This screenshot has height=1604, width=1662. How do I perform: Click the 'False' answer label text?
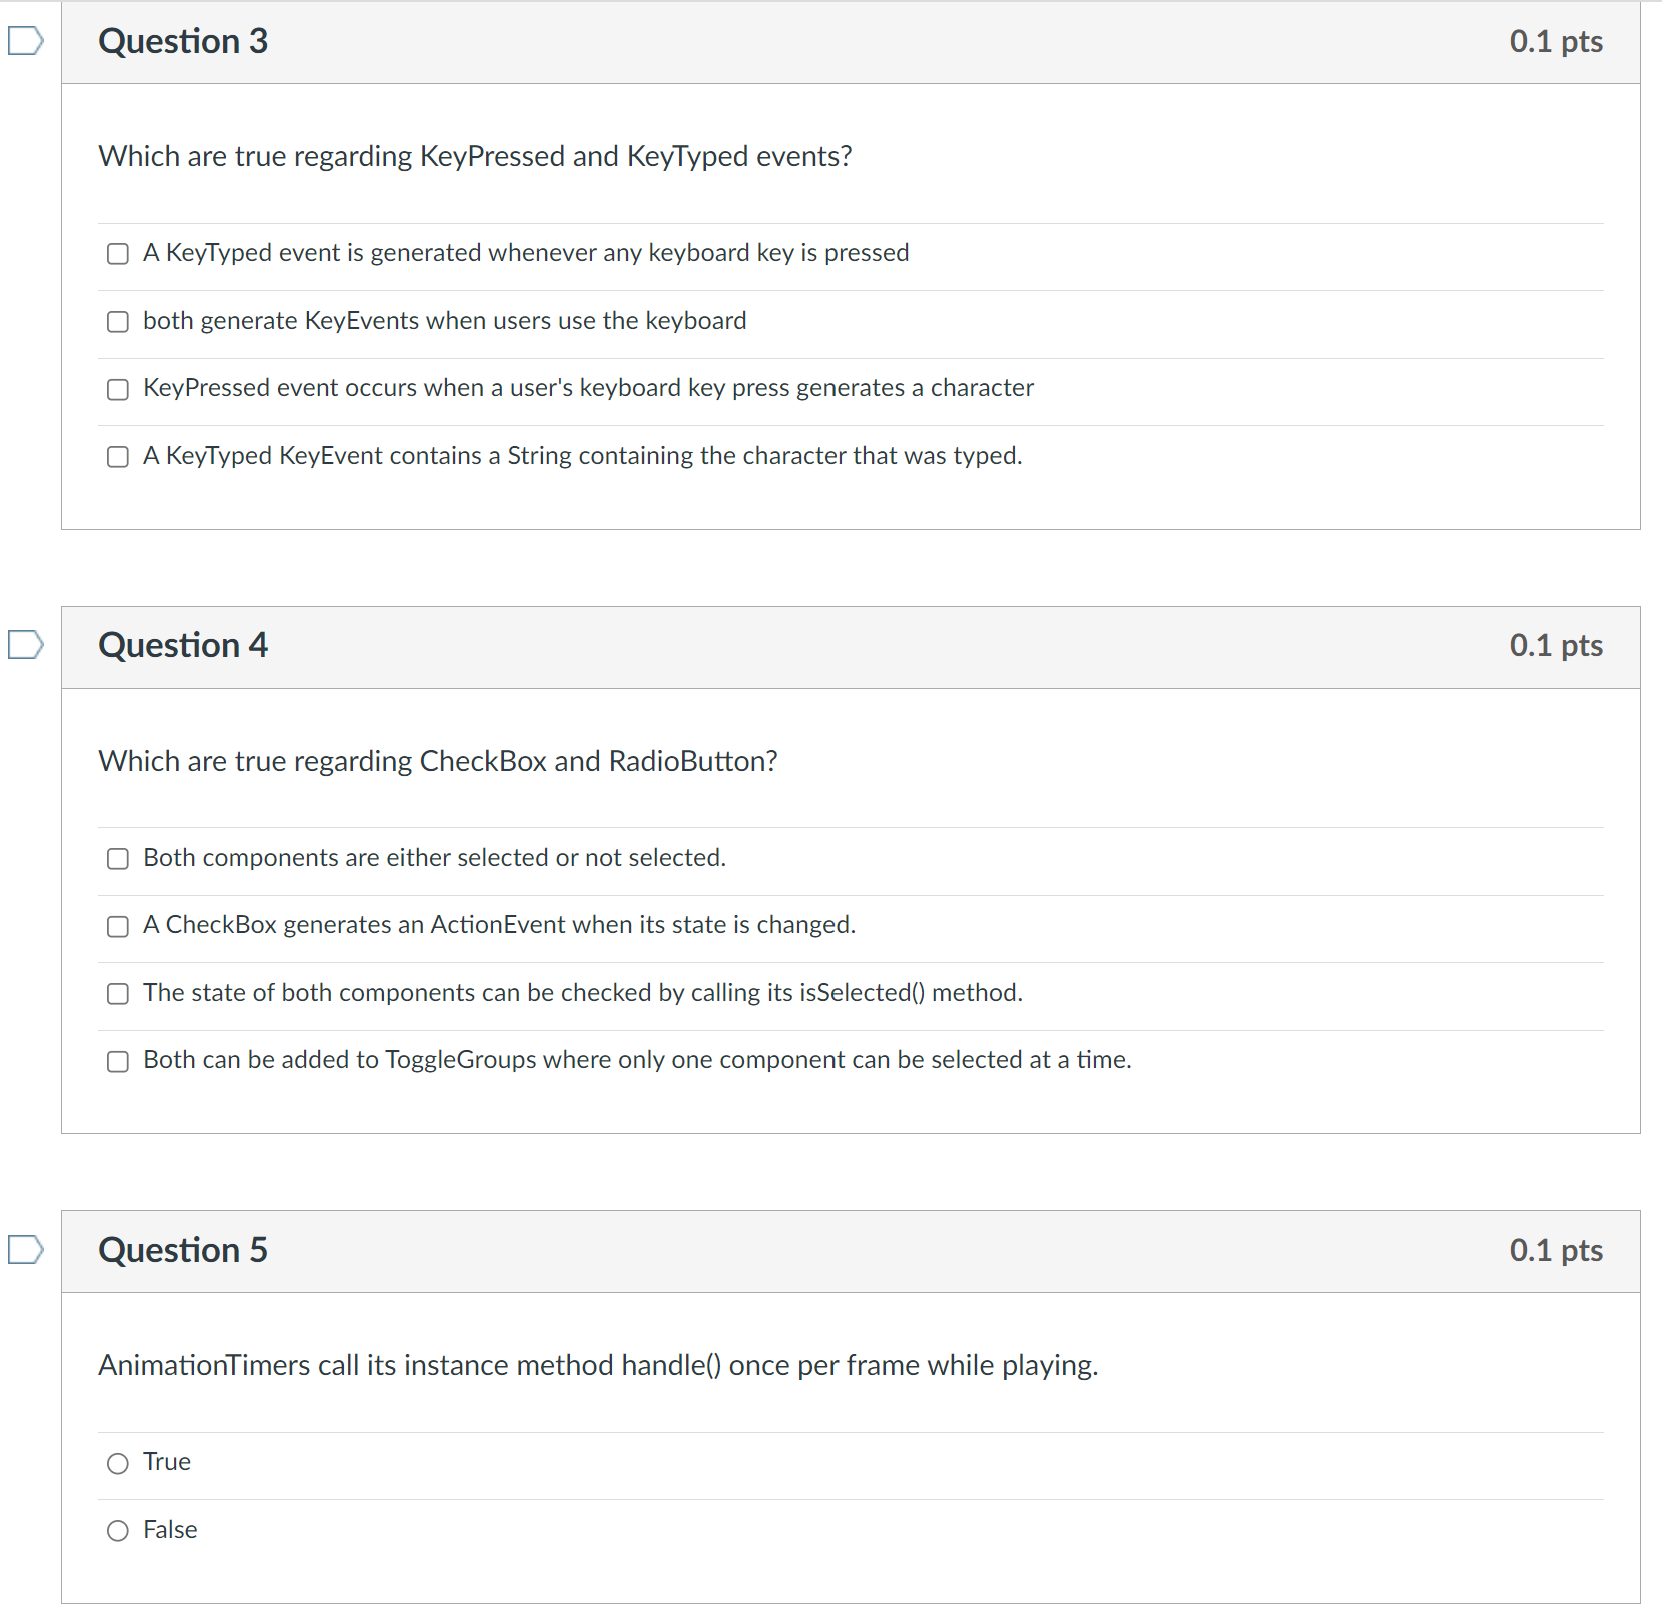pos(170,1530)
